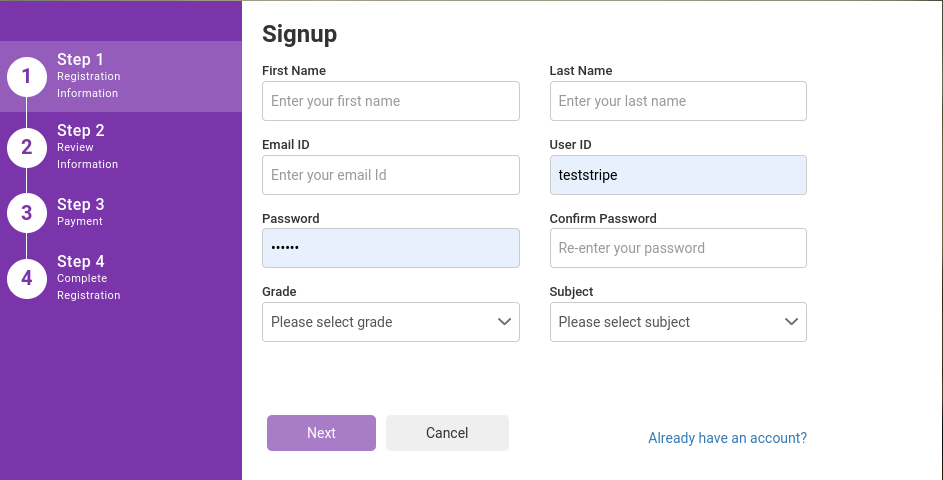Focus the Confirm Password field
943x480 pixels.
[x=678, y=248]
